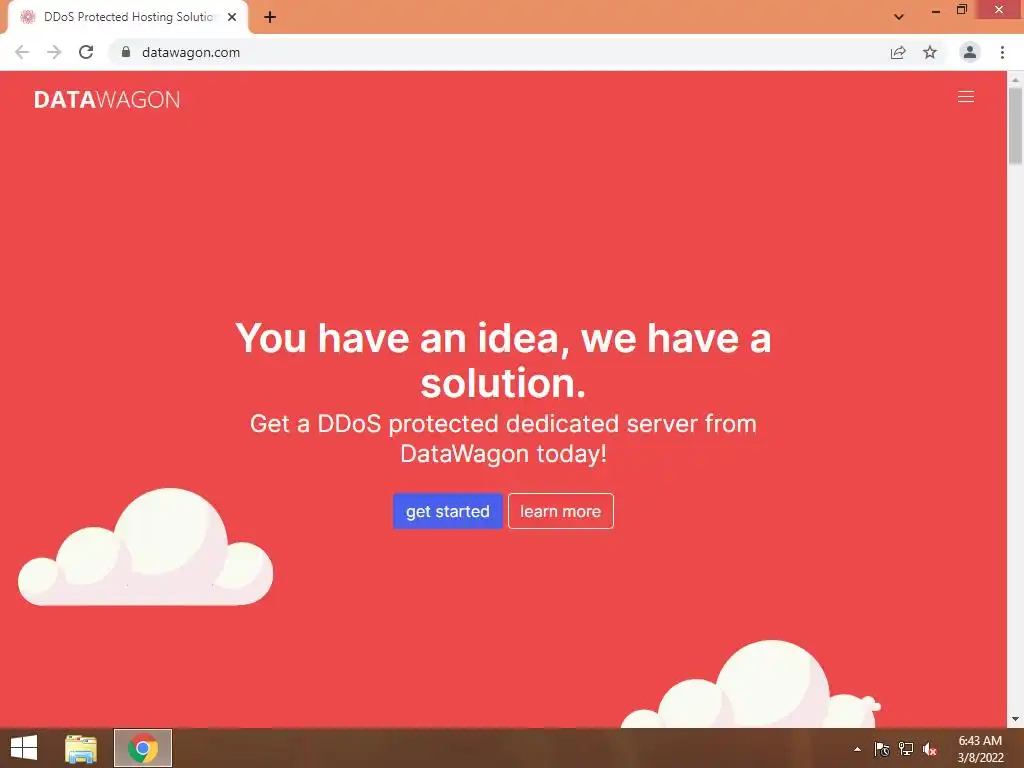The height and width of the screenshot is (768, 1024).
Task: Open Chrome three-dot menu
Action: tap(1002, 52)
